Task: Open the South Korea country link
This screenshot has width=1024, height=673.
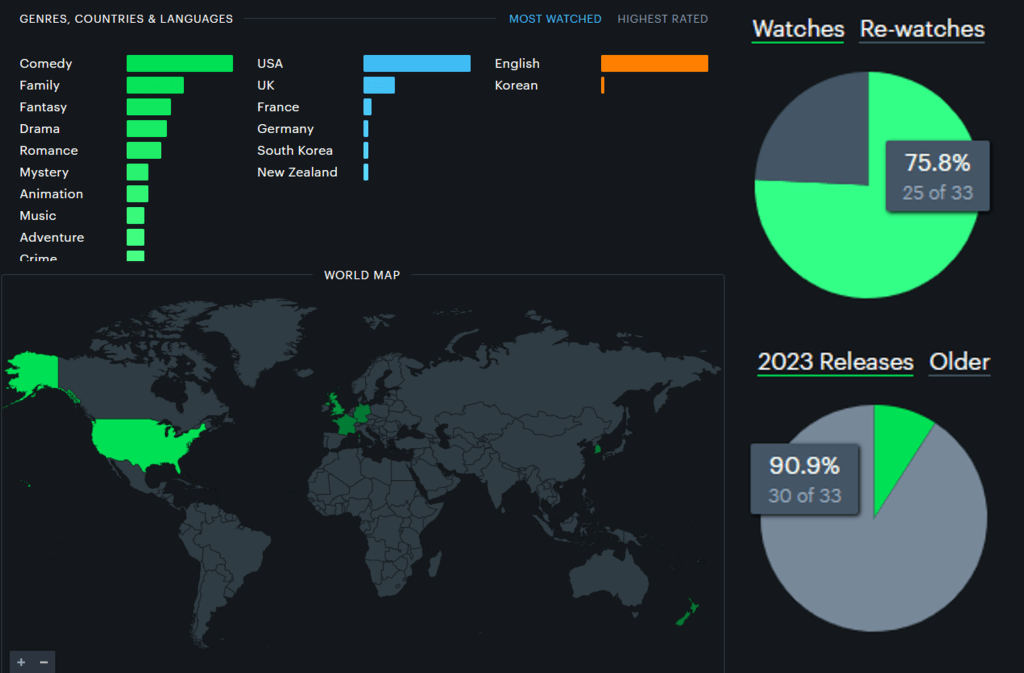Action: (295, 151)
